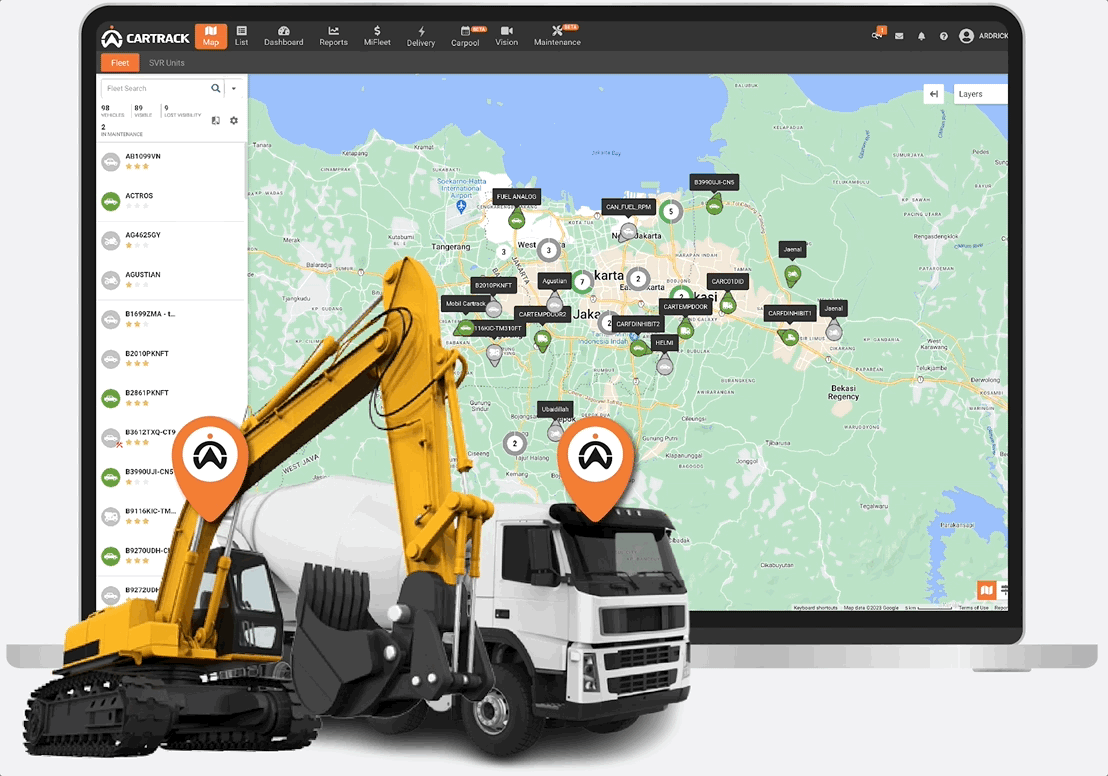
Task: Select vehicle AG4625GY in the list
Action: click(x=170, y=240)
